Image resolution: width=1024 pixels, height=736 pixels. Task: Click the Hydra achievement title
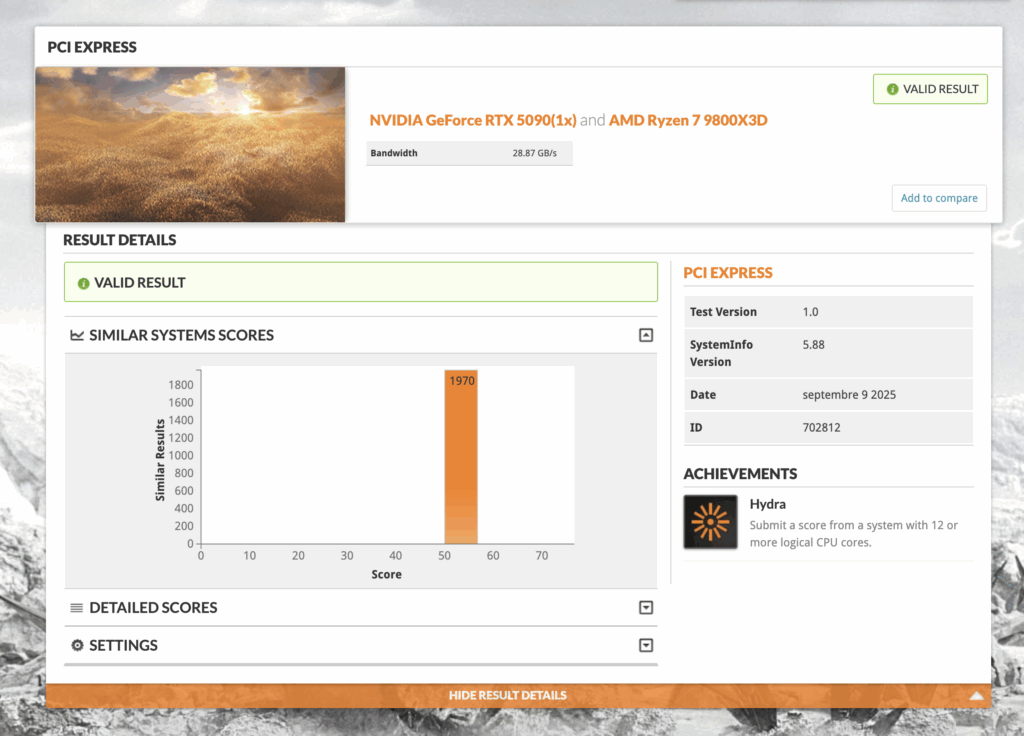(x=767, y=504)
